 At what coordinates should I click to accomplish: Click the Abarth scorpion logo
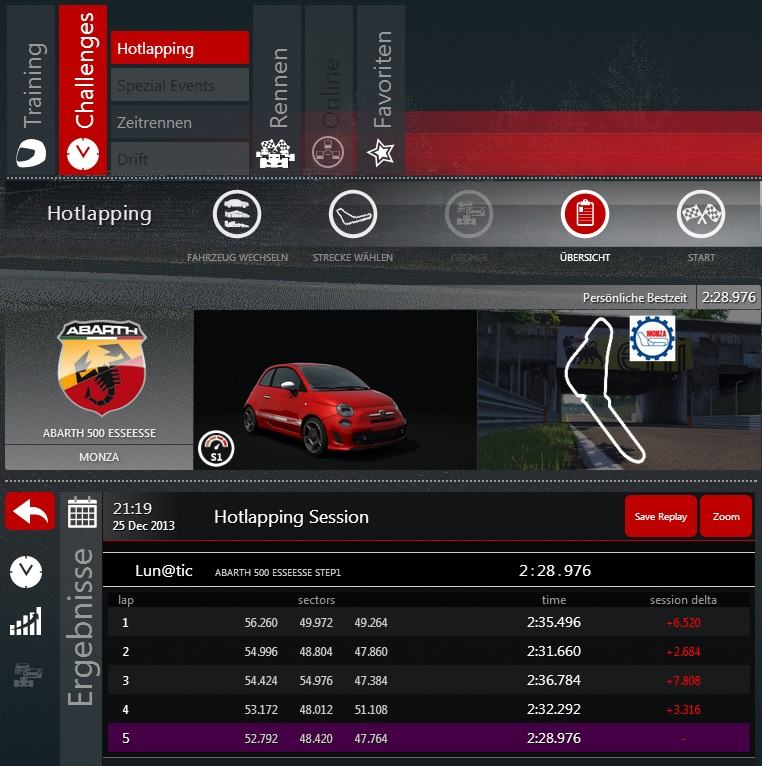(x=101, y=368)
